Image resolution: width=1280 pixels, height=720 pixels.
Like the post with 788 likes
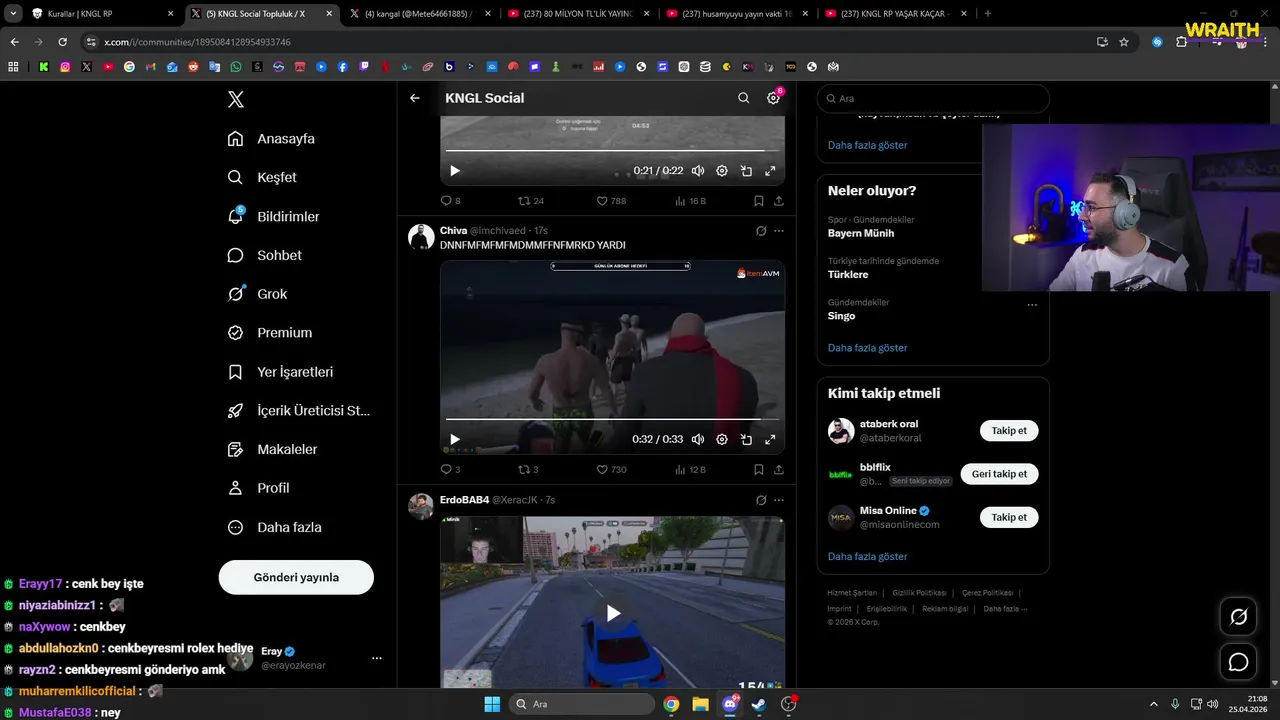pos(611,201)
